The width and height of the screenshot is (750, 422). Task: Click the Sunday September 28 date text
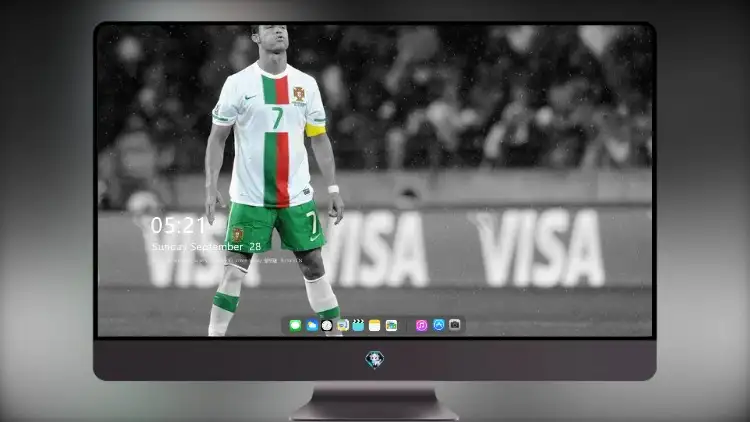tap(206, 246)
